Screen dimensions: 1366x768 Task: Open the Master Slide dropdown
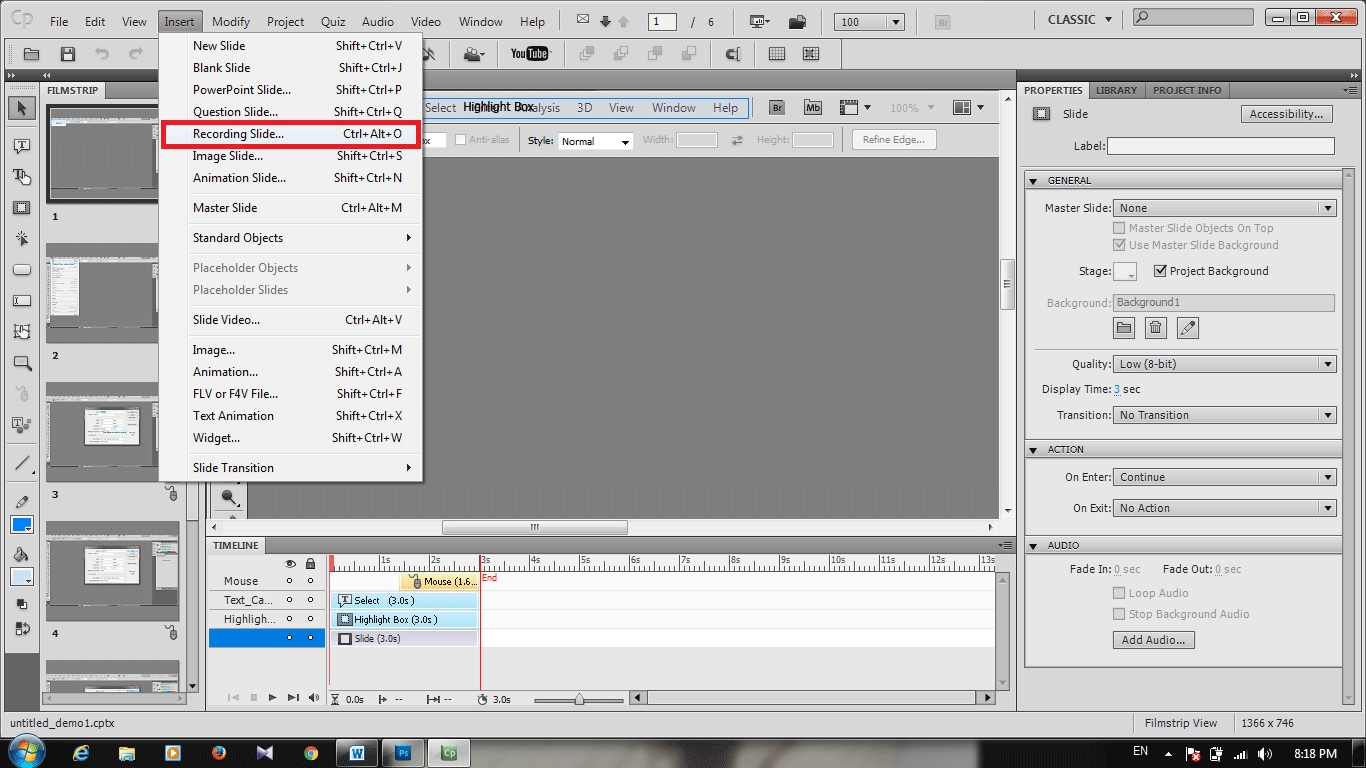click(1225, 208)
